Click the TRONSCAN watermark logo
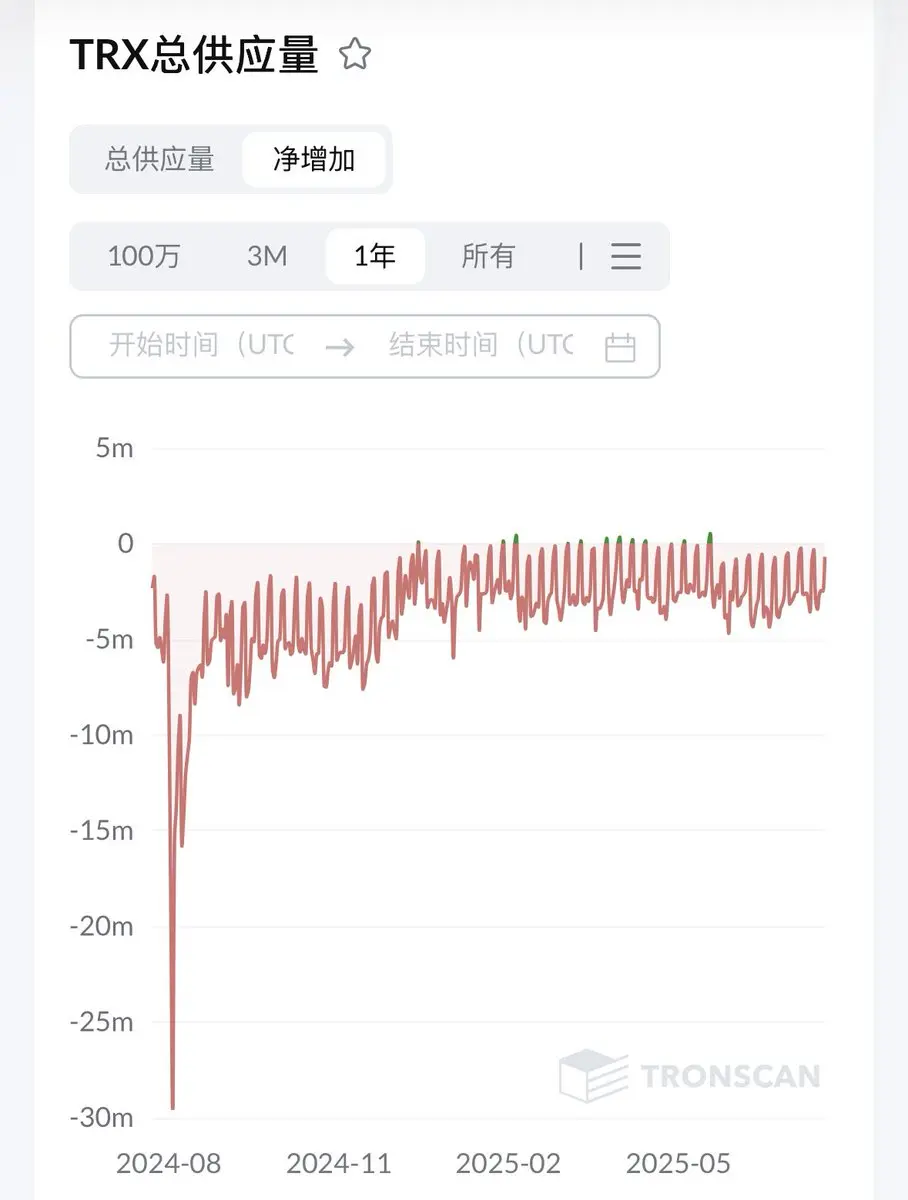The image size is (908, 1200). click(x=690, y=1076)
